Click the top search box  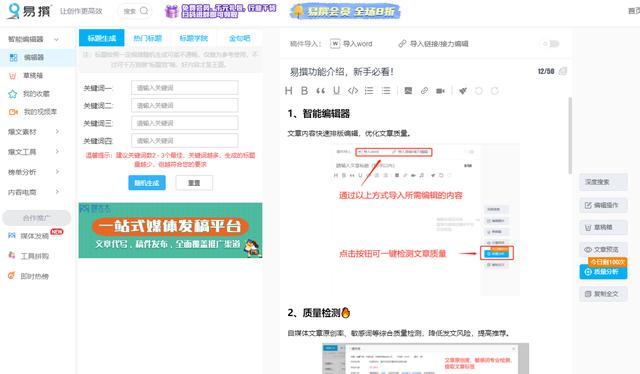pos(136,11)
